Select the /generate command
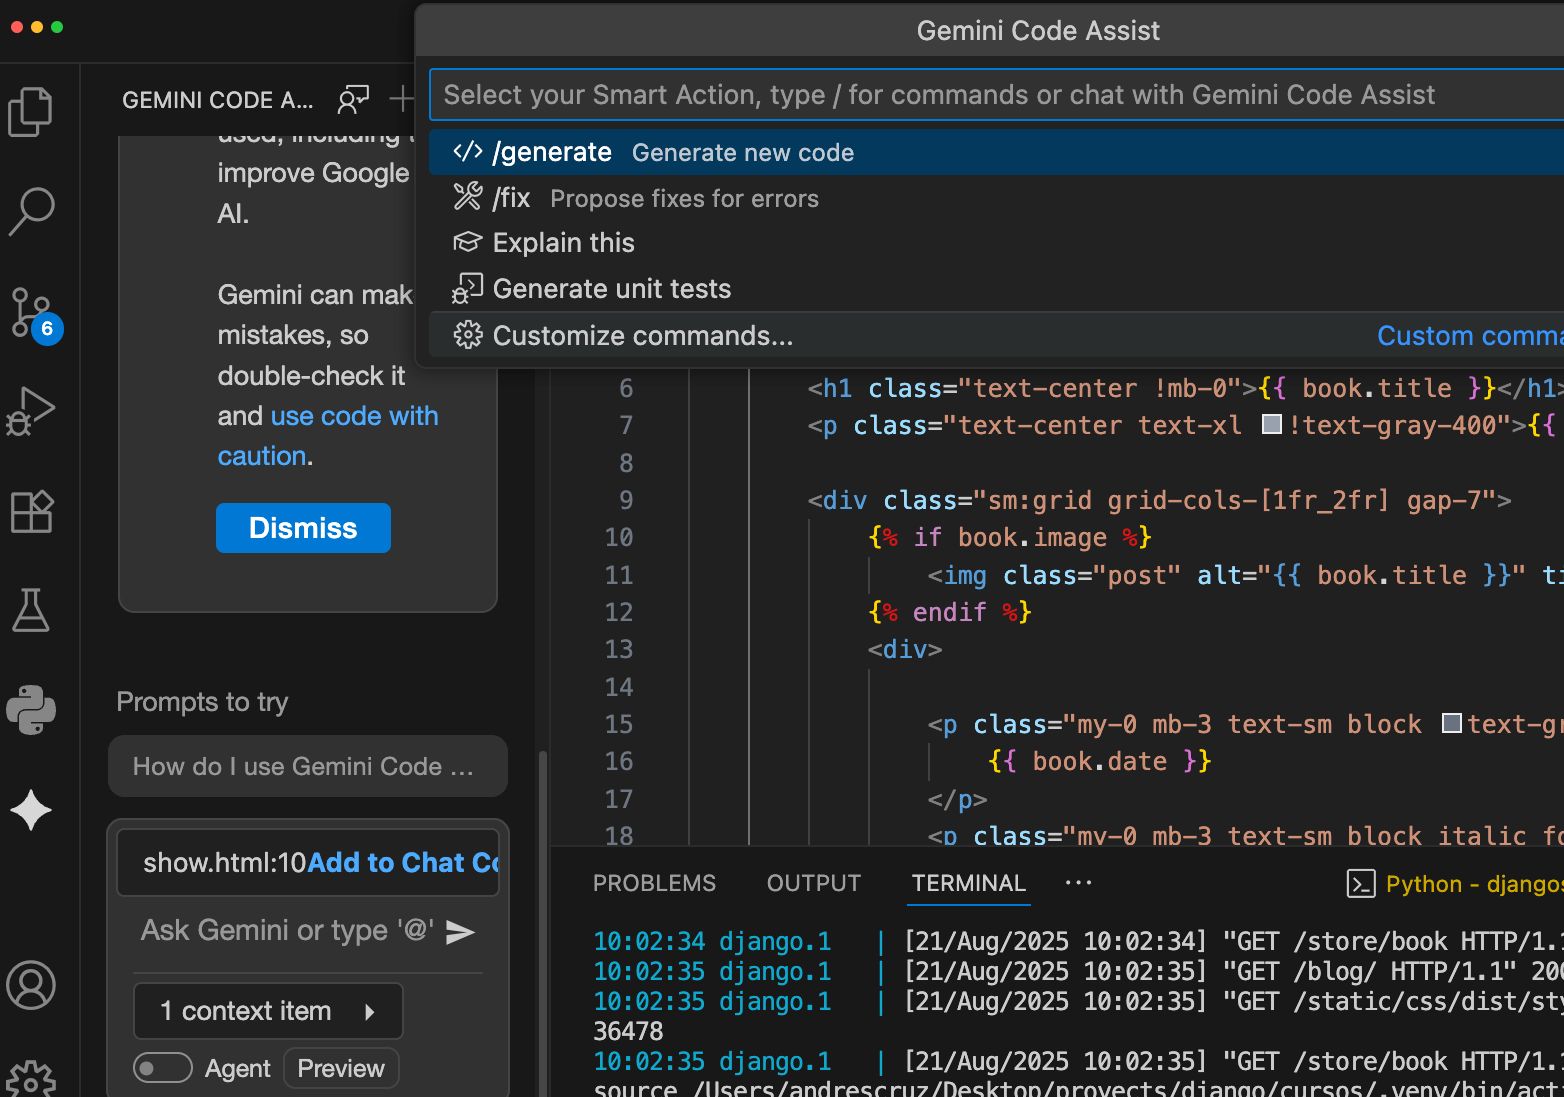 [996, 152]
